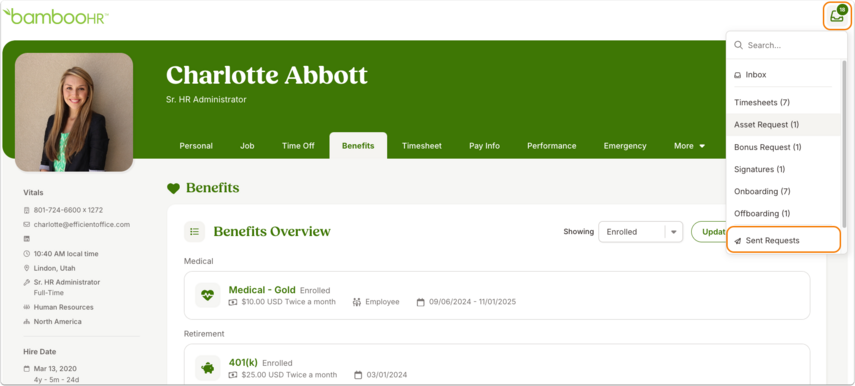Open the Performance tab
Viewport: 855px width, 386px height.
click(x=552, y=146)
